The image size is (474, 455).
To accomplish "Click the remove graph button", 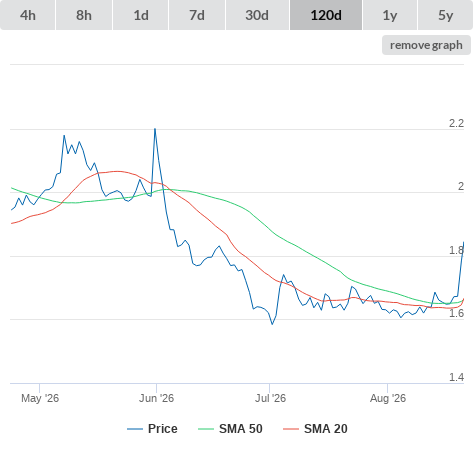I will [x=426, y=45].
